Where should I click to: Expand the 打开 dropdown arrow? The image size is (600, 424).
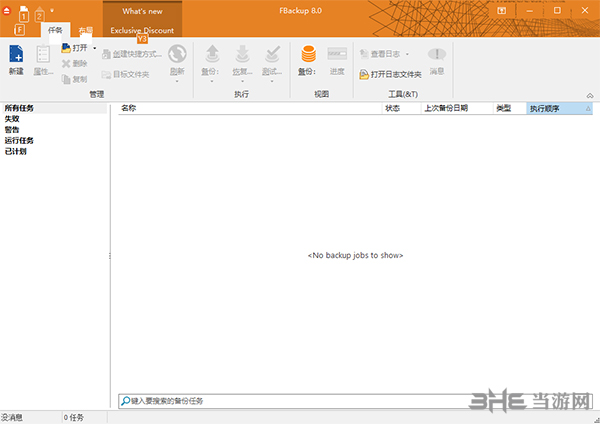pos(95,48)
